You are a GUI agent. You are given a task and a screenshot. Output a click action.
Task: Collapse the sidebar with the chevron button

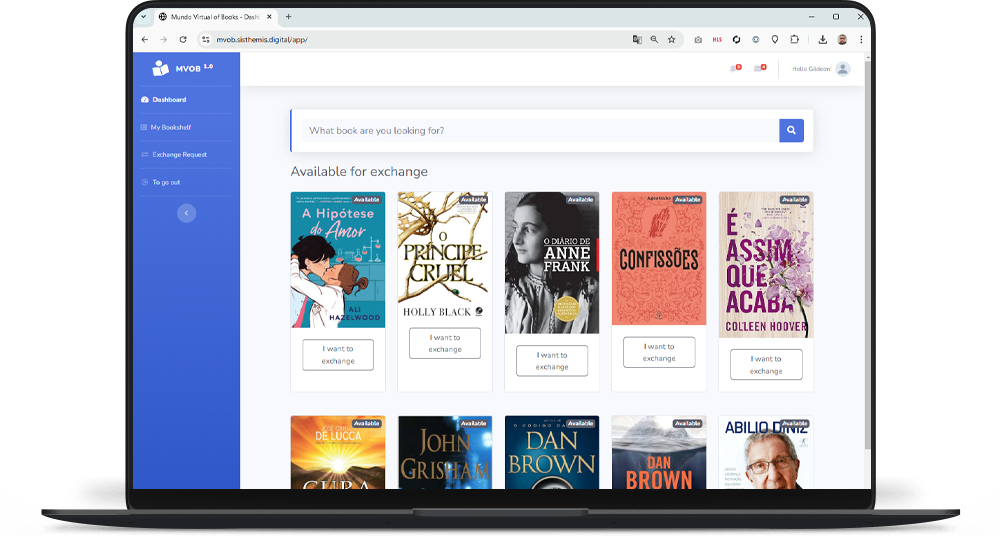point(186,213)
